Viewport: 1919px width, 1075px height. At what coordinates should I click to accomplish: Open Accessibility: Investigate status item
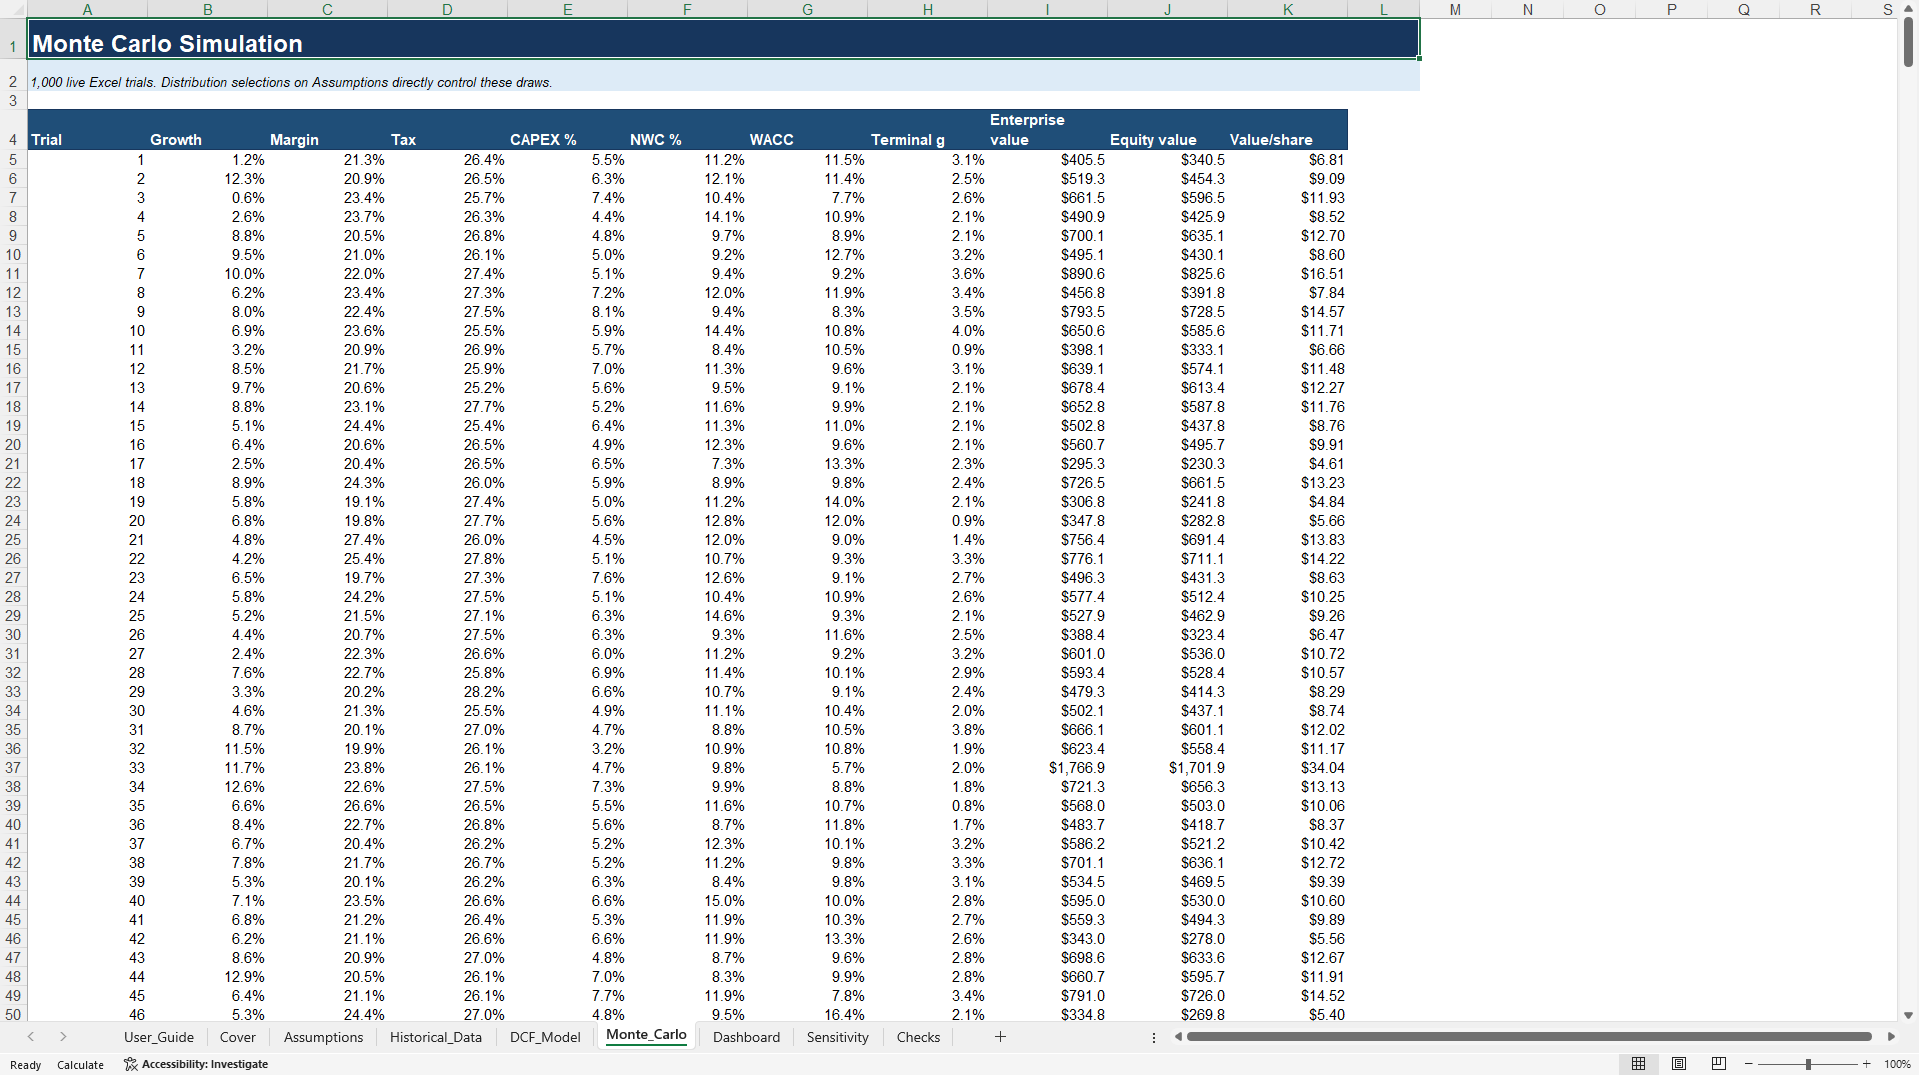click(x=196, y=1064)
